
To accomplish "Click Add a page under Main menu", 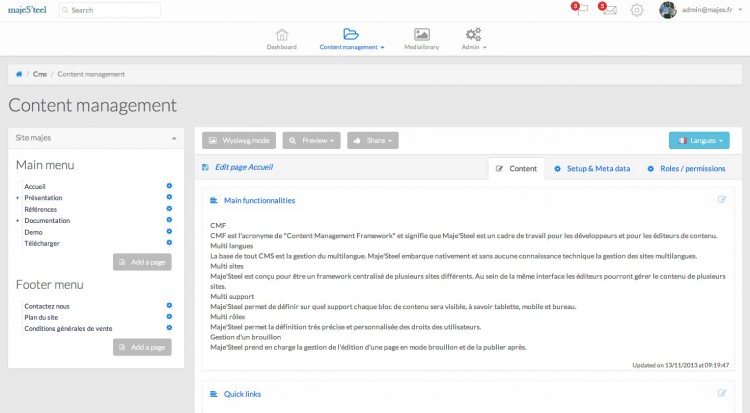I will [x=142, y=262].
